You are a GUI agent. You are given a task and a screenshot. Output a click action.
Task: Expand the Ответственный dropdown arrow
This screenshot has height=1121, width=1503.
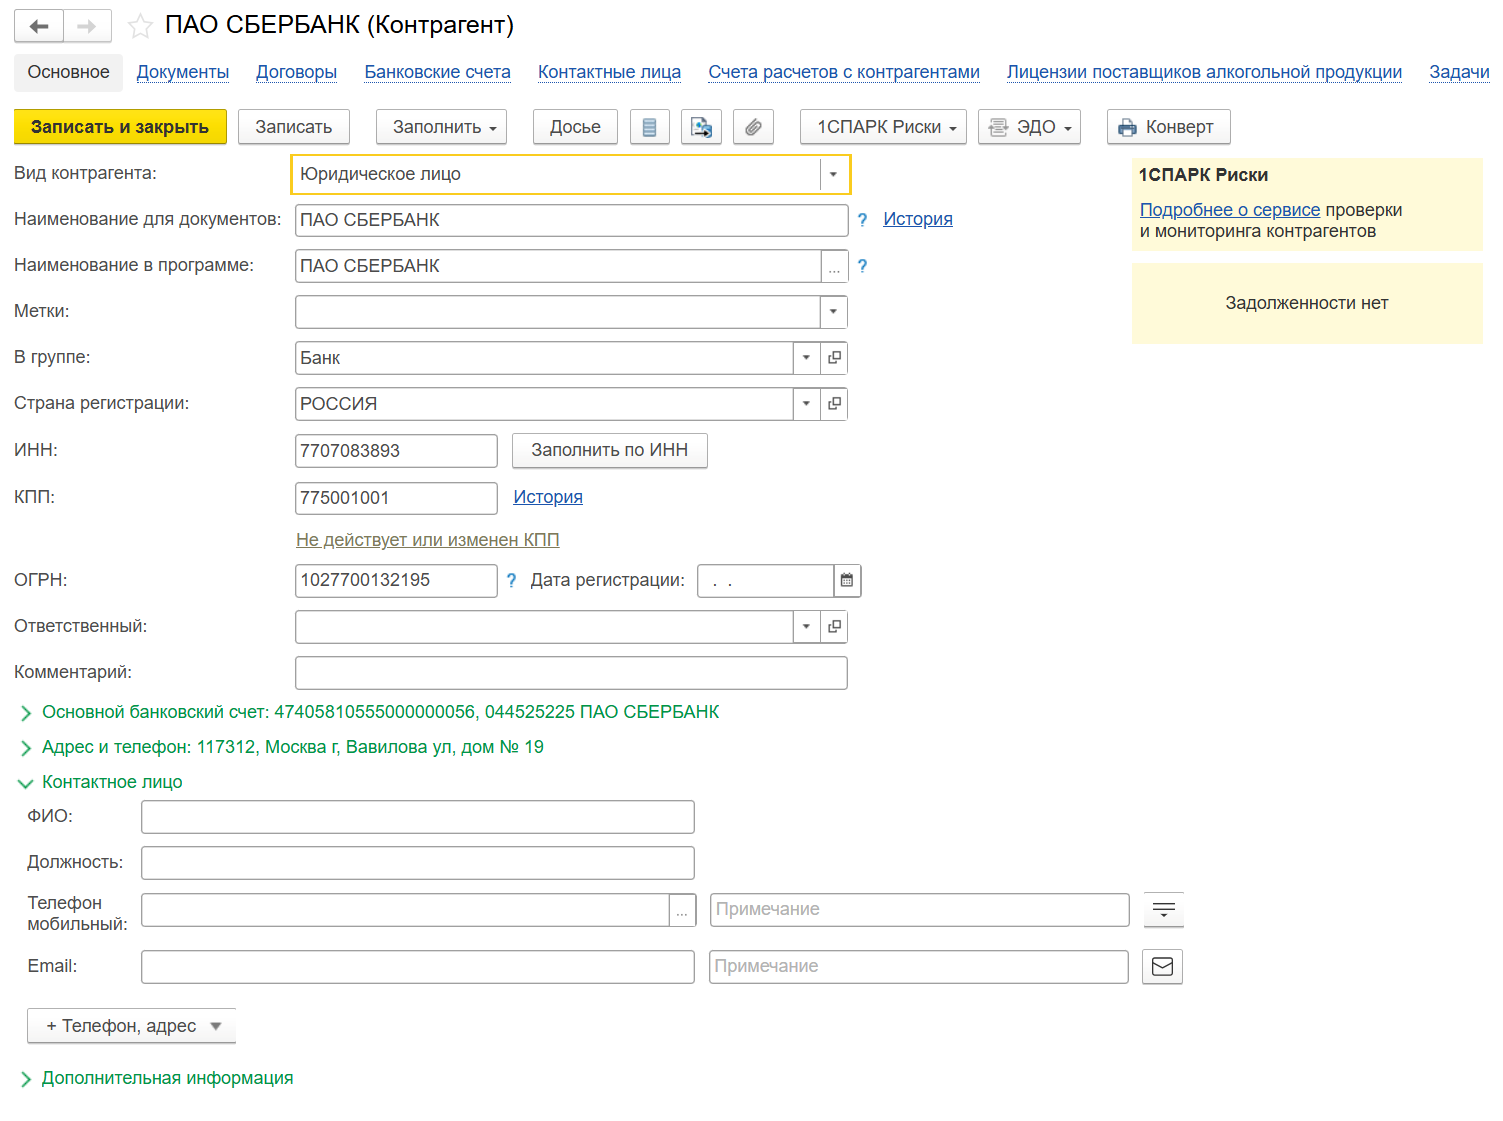(806, 627)
